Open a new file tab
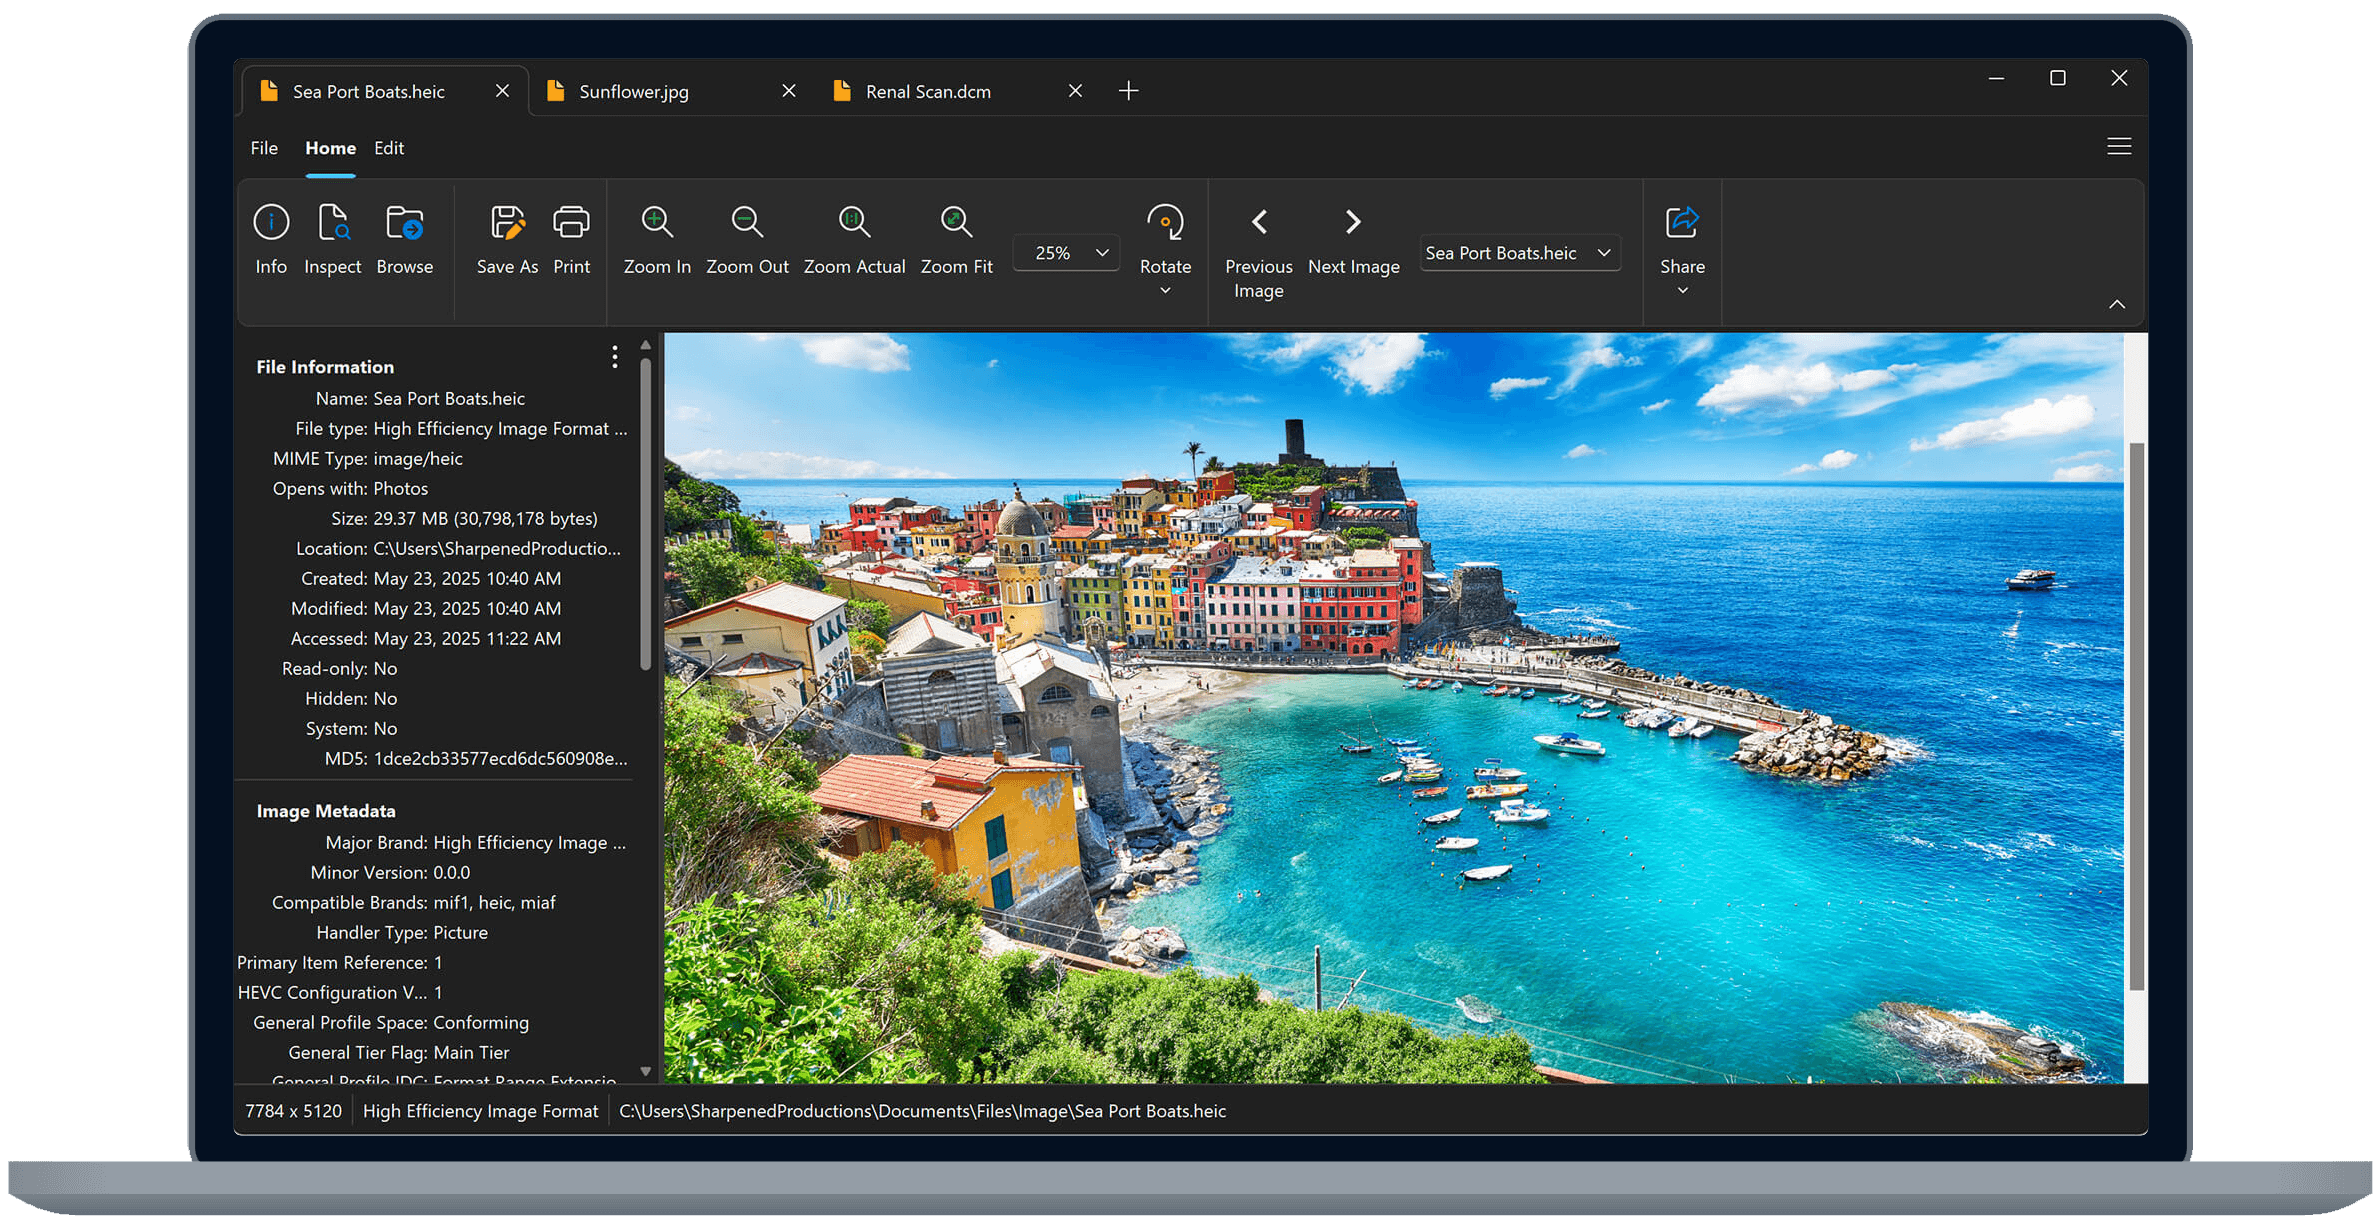The width and height of the screenshot is (2380, 1230). [1128, 90]
